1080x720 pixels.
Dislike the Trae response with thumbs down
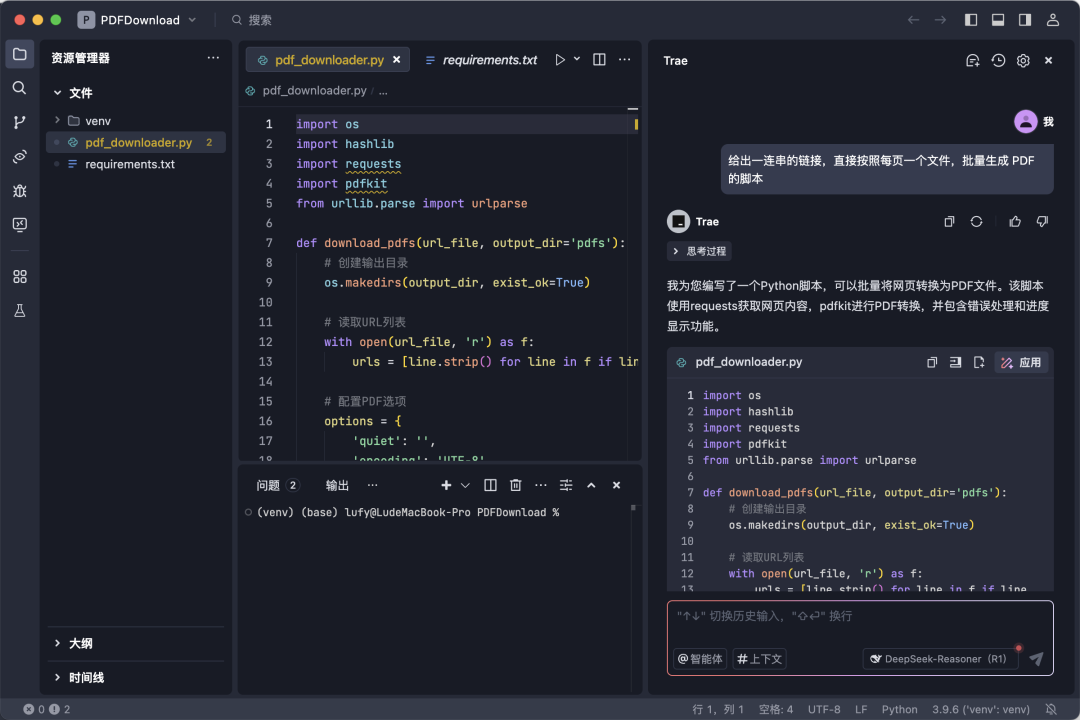(x=1042, y=222)
